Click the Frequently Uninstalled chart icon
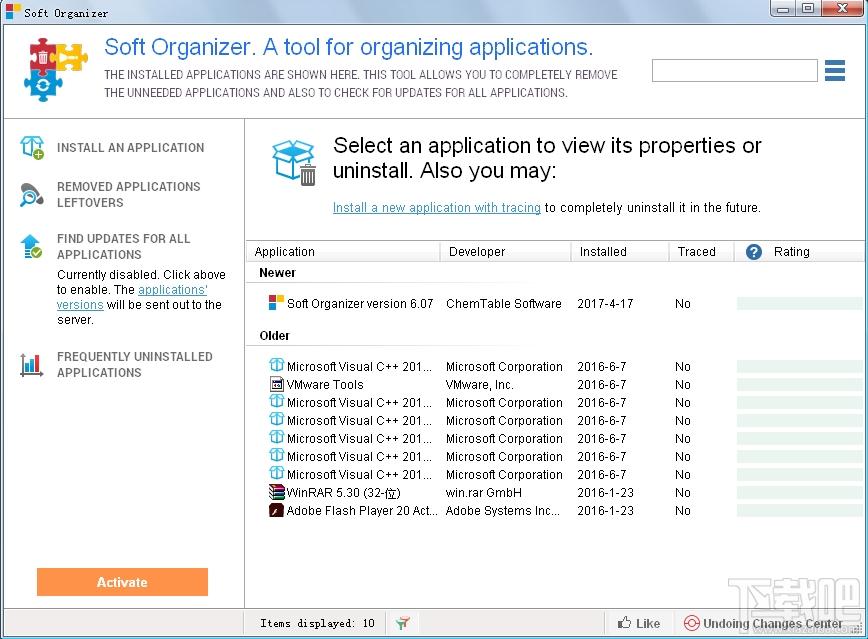The image size is (868, 639). click(32, 365)
